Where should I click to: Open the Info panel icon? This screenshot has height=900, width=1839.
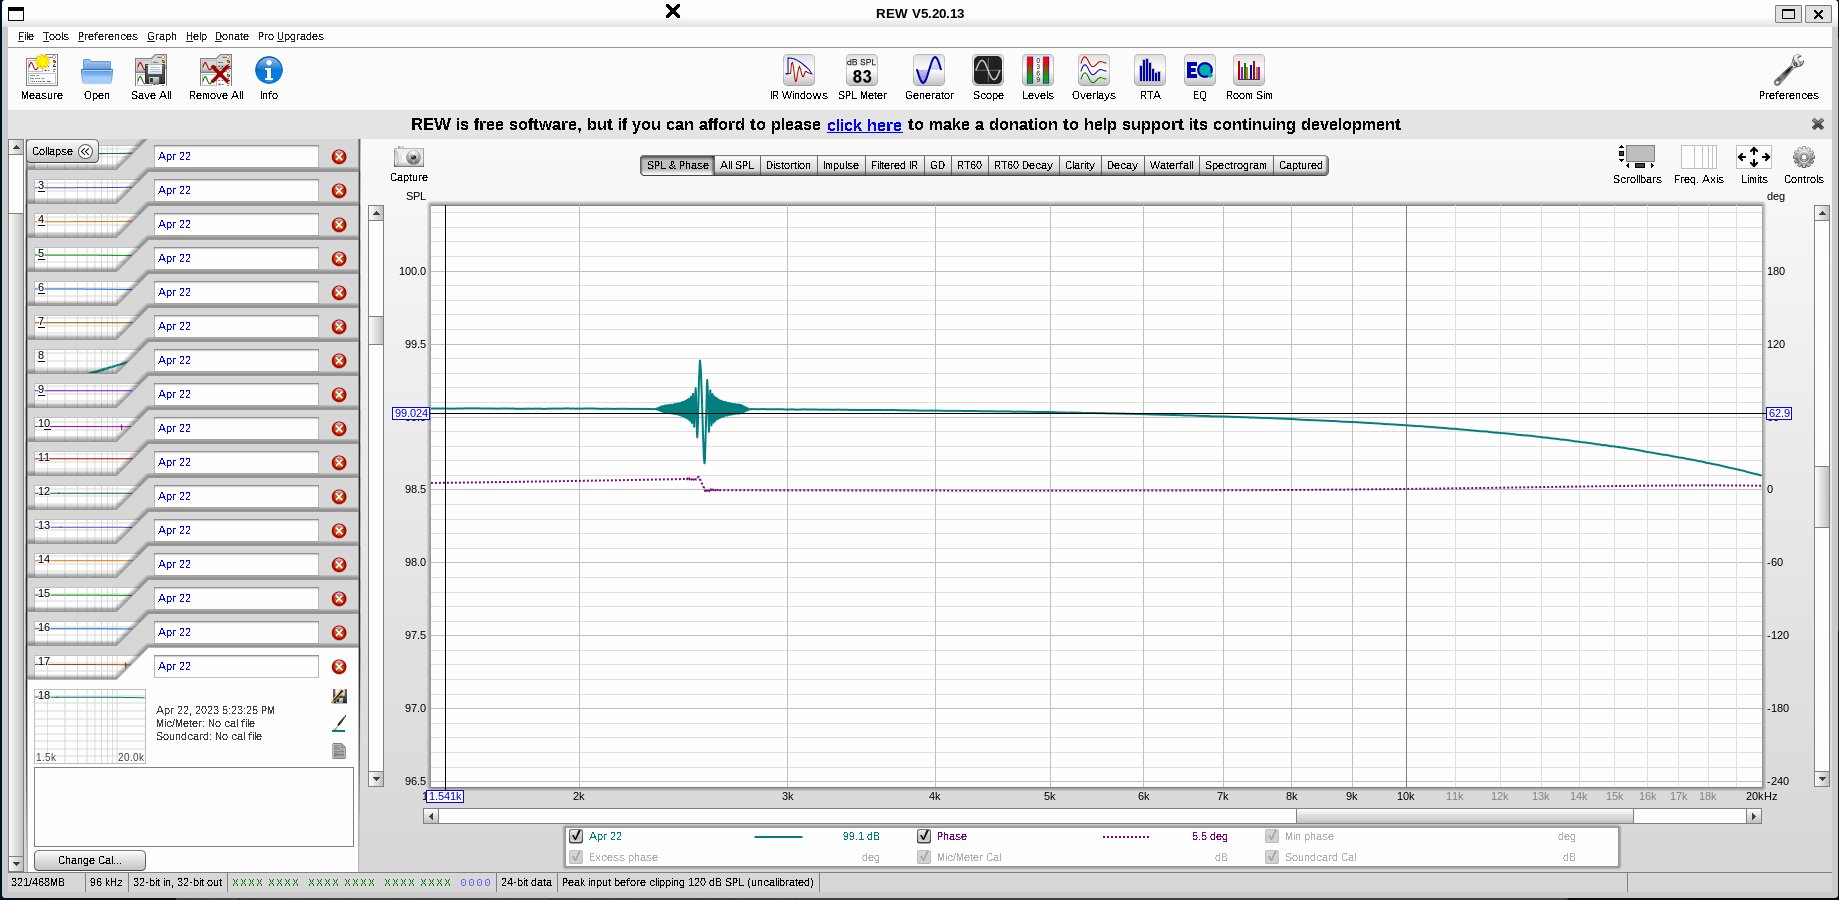point(269,78)
